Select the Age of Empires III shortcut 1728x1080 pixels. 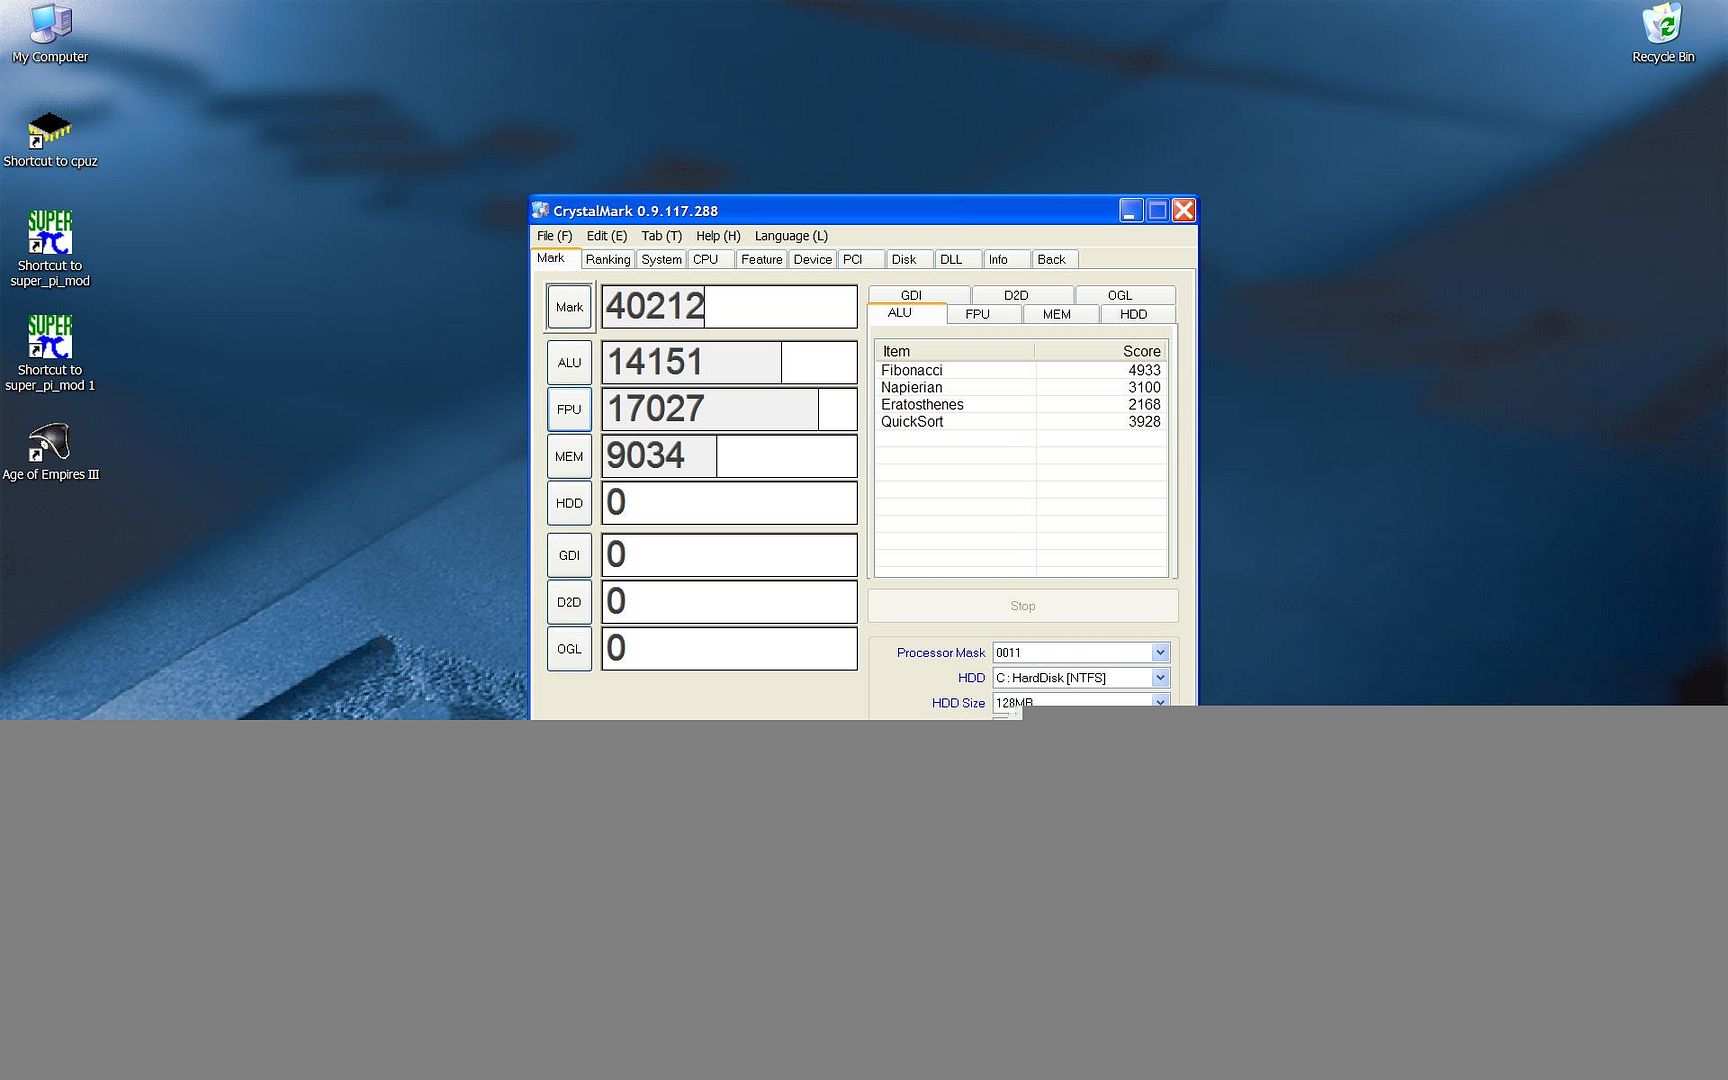[x=50, y=452]
